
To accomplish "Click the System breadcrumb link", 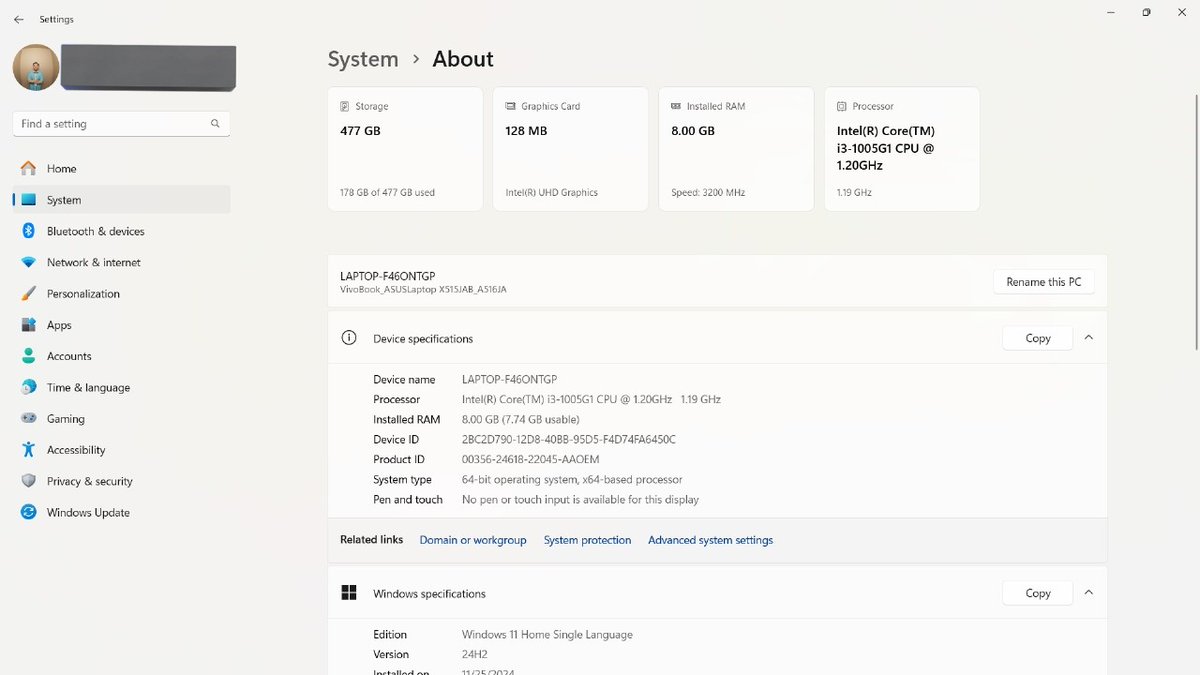I will (363, 59).
